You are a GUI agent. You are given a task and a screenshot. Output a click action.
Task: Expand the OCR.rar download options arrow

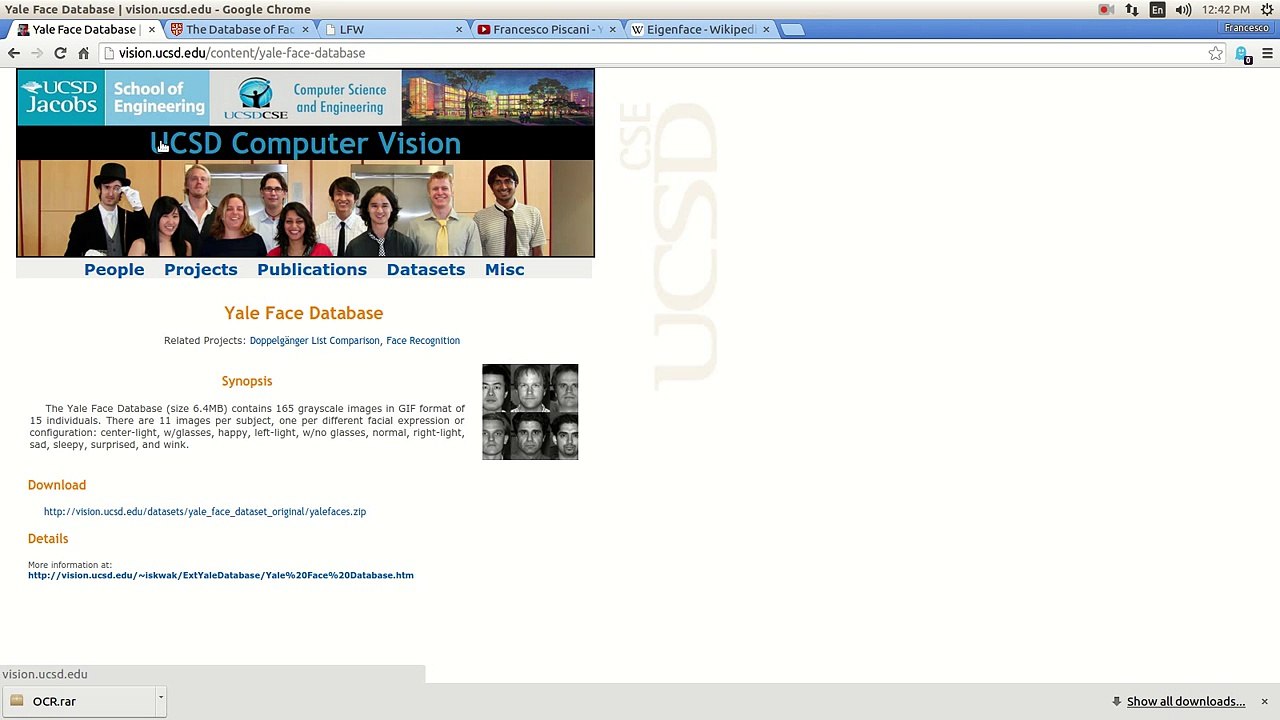click(160, 697)
